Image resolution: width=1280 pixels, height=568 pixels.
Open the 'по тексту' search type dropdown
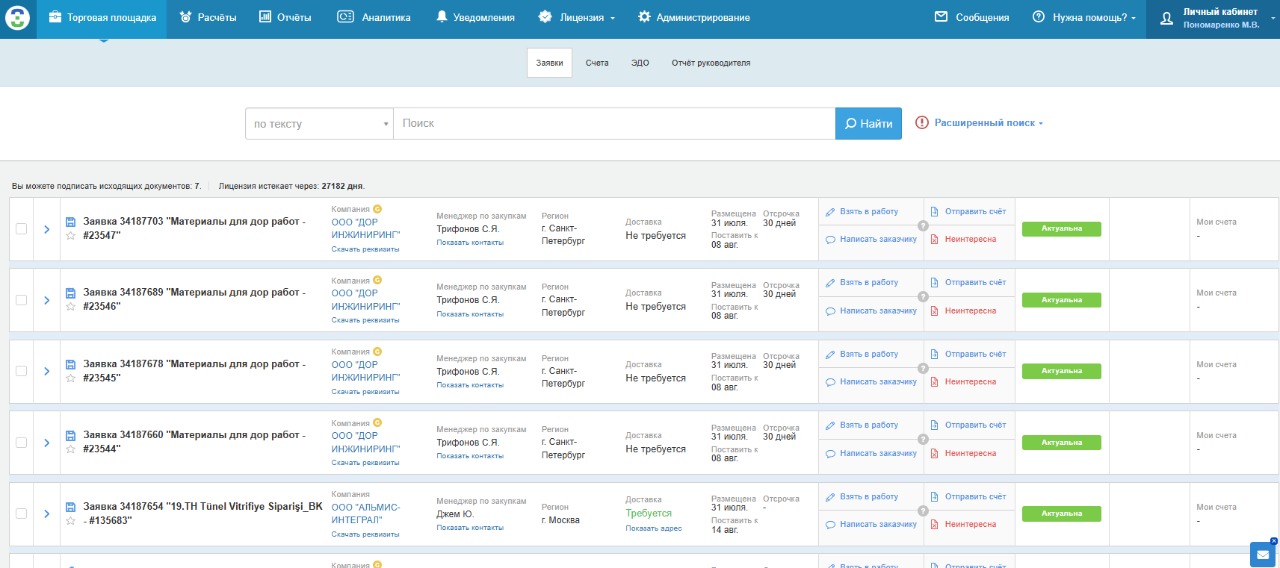(319, 124)
